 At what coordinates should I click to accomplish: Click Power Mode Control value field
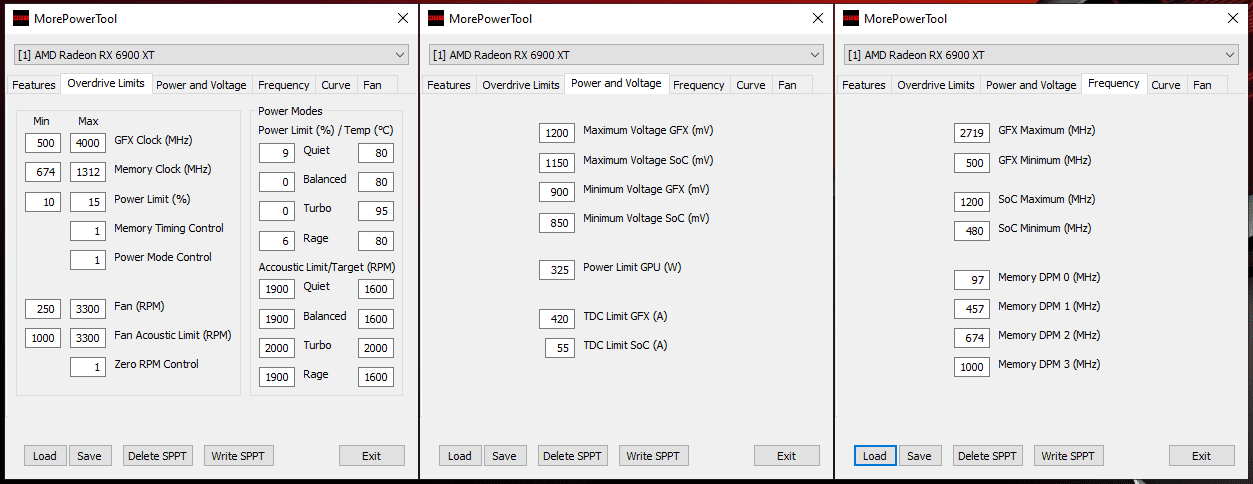coord(88,260)
